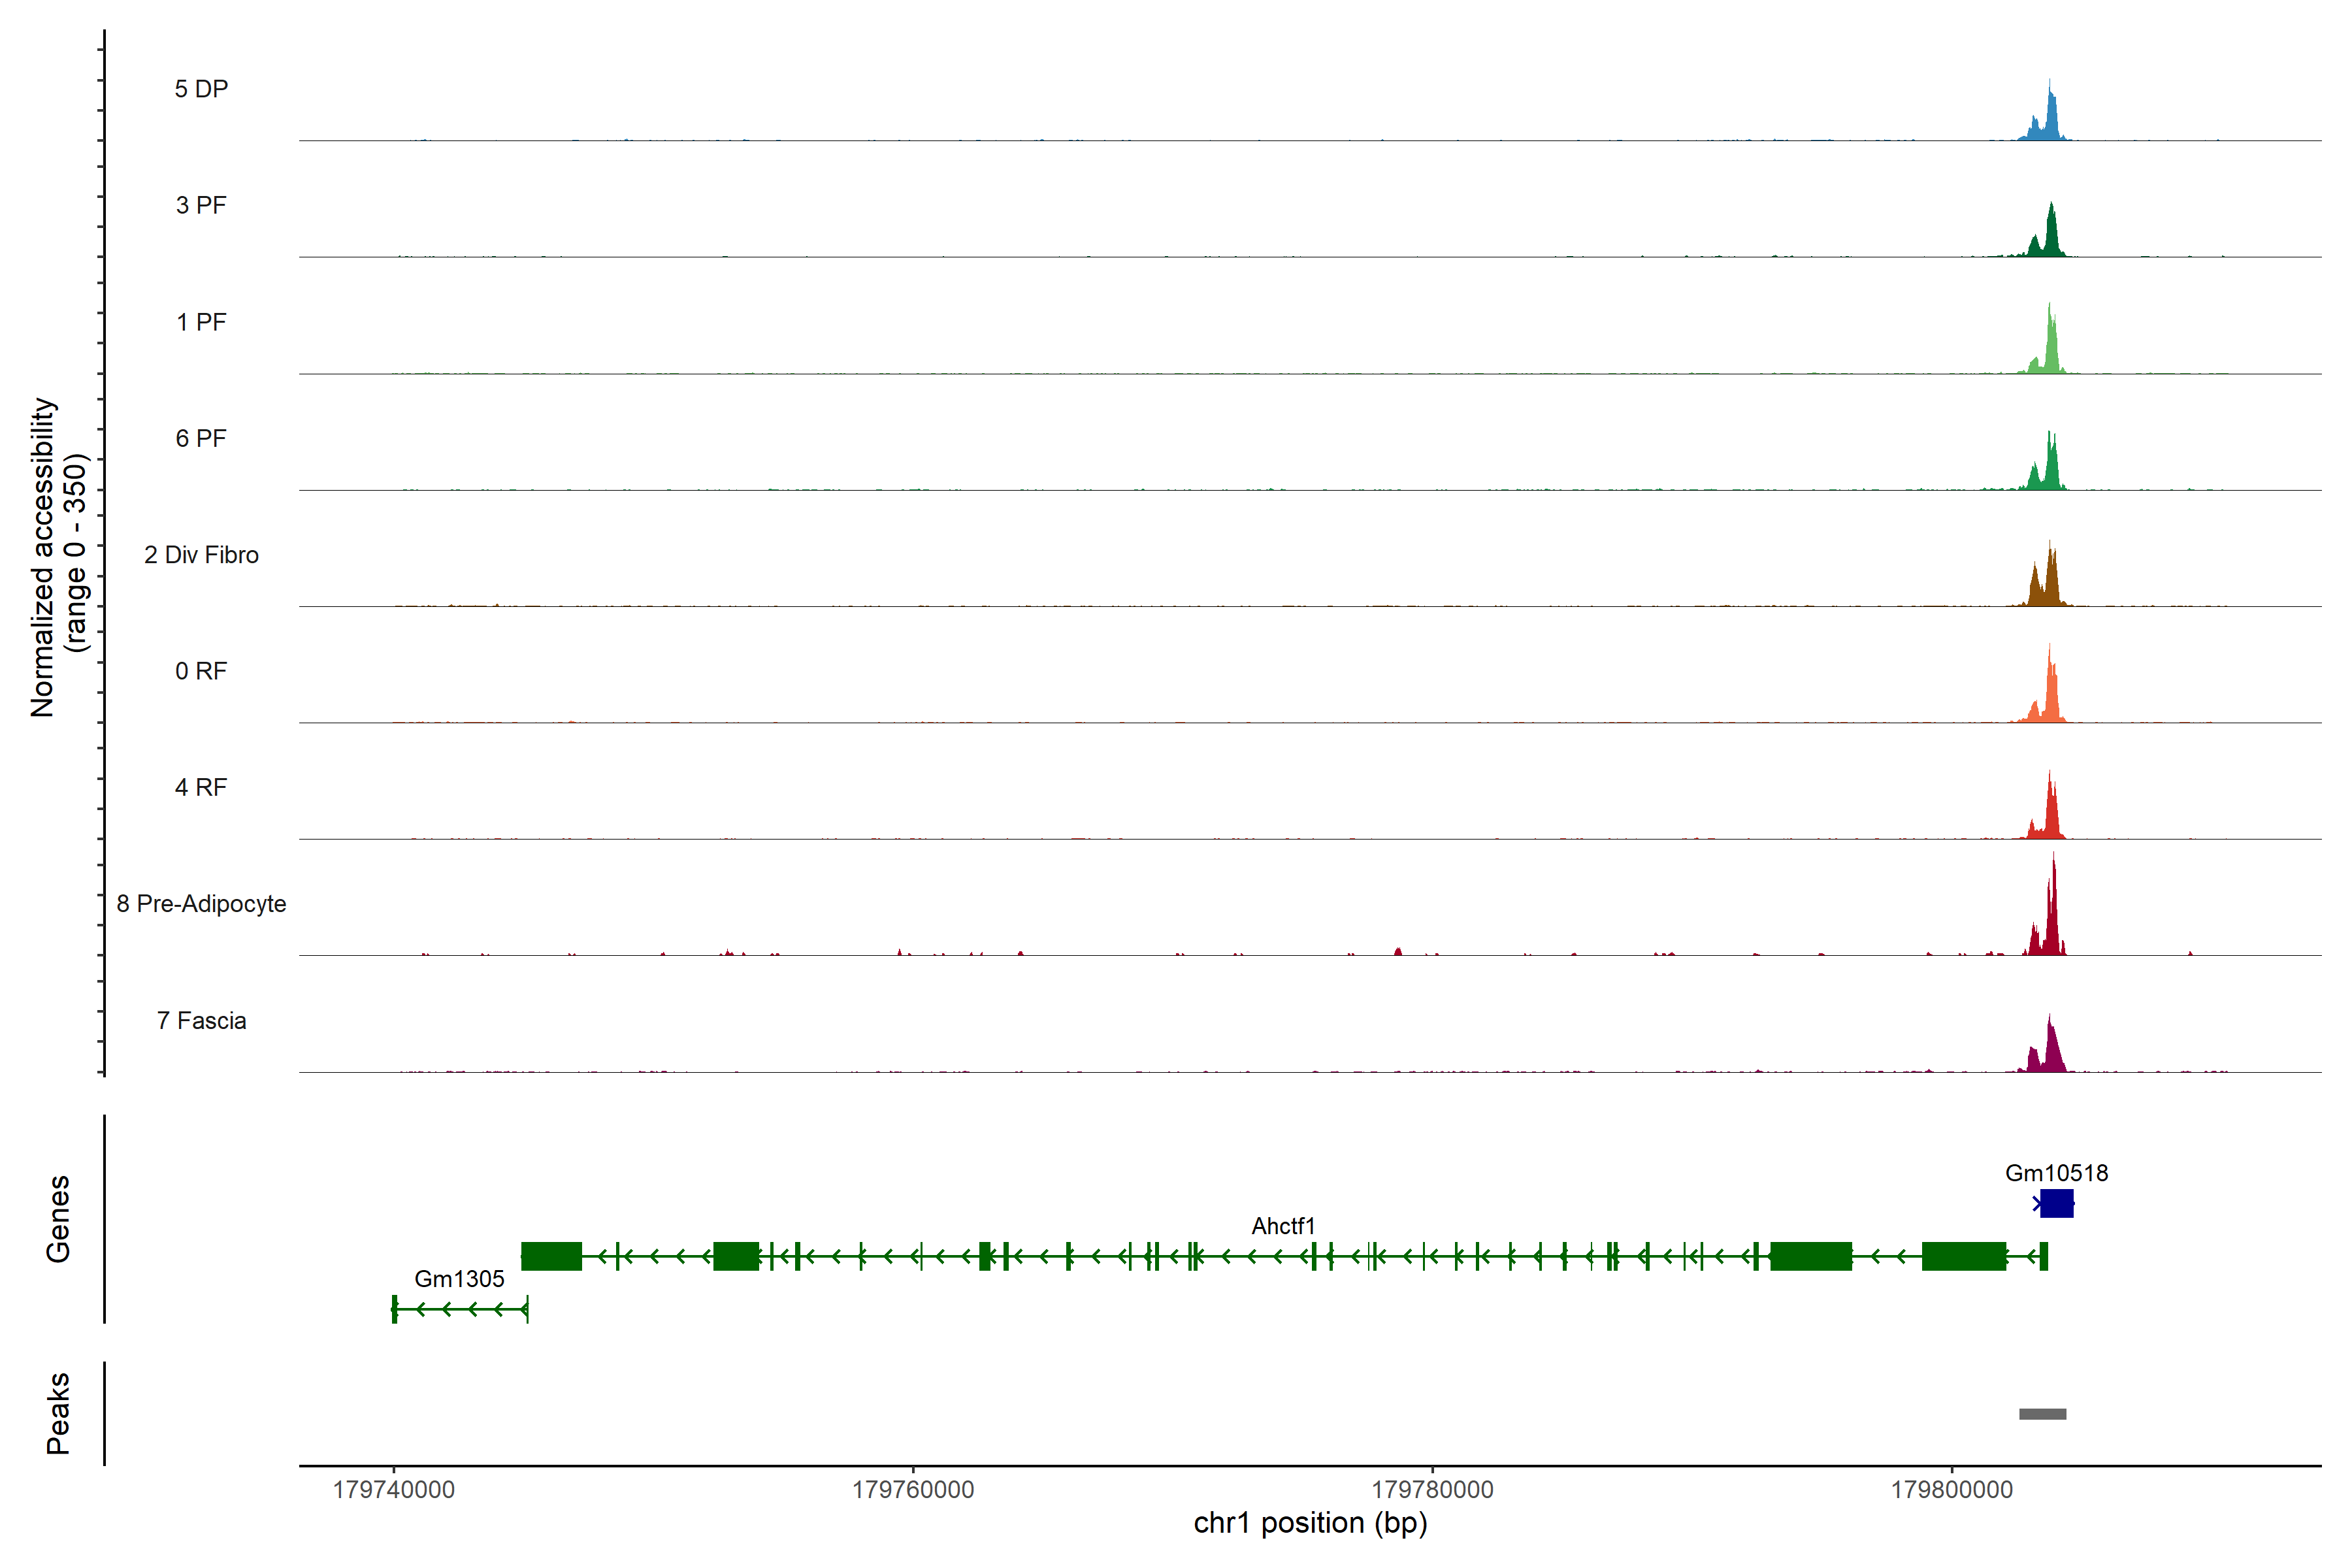This screenshot has width=2352, height=1568.
Task: Click the 7 Fascia track label
Action: pyautogui.click(x=201, y=1021)
